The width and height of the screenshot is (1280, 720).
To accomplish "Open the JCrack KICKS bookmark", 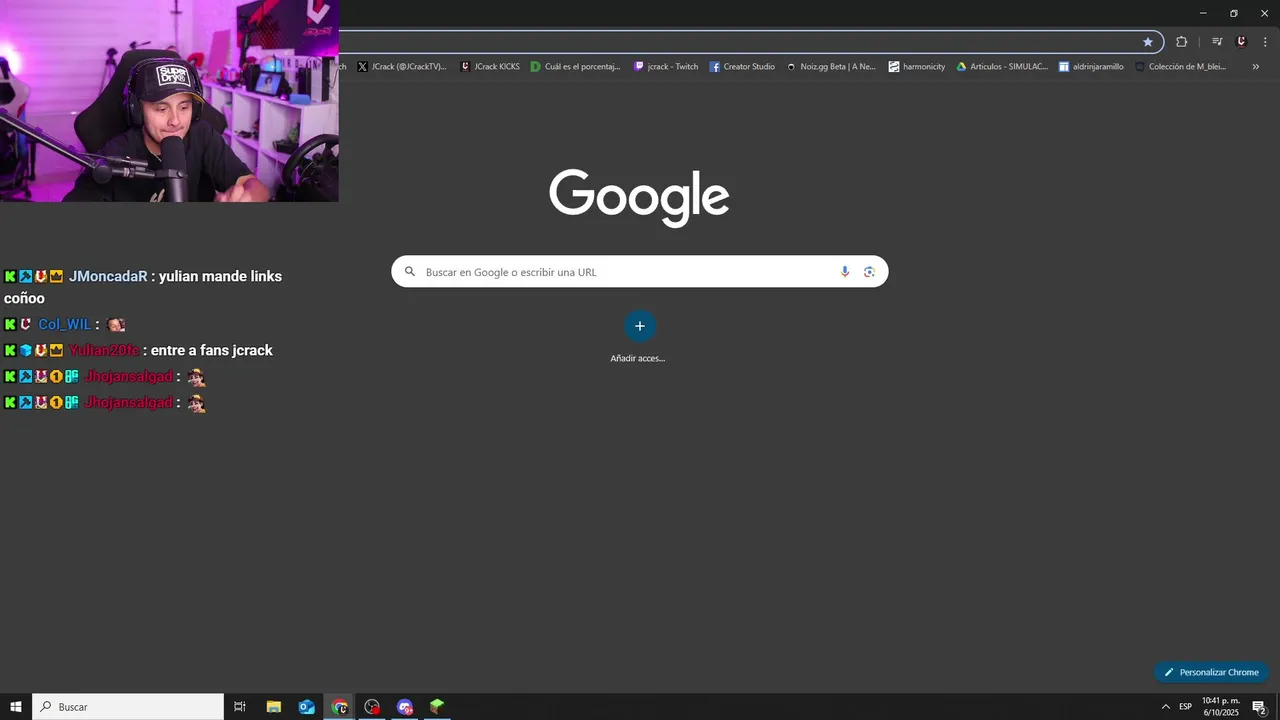I will 490,67.
